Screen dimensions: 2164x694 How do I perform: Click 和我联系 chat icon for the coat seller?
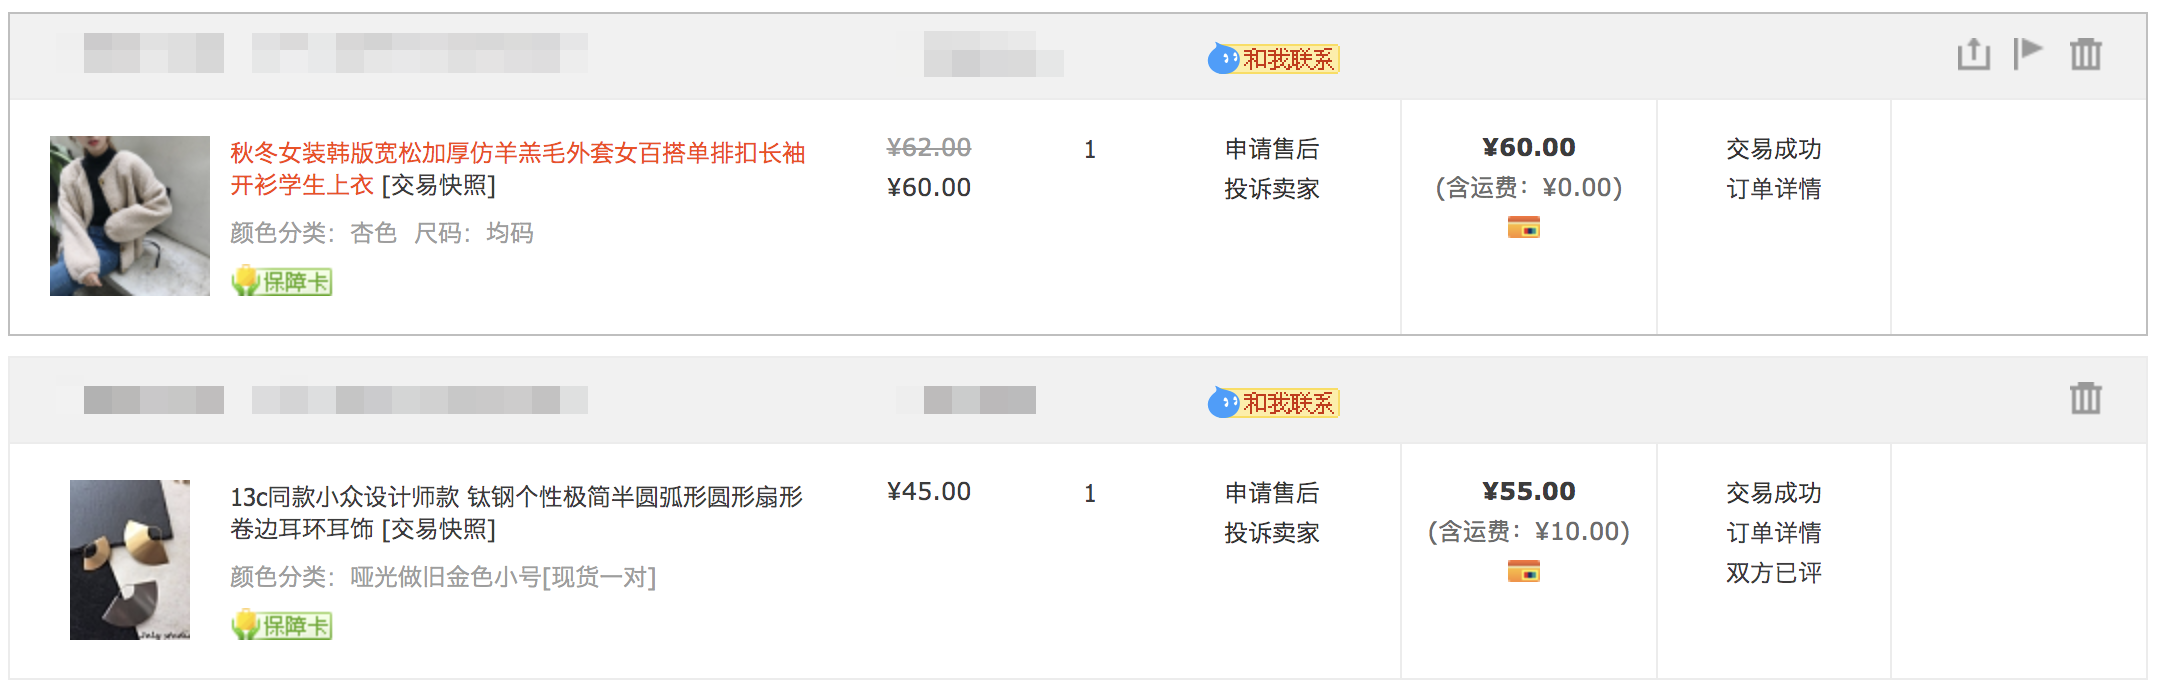point(1273,59)
